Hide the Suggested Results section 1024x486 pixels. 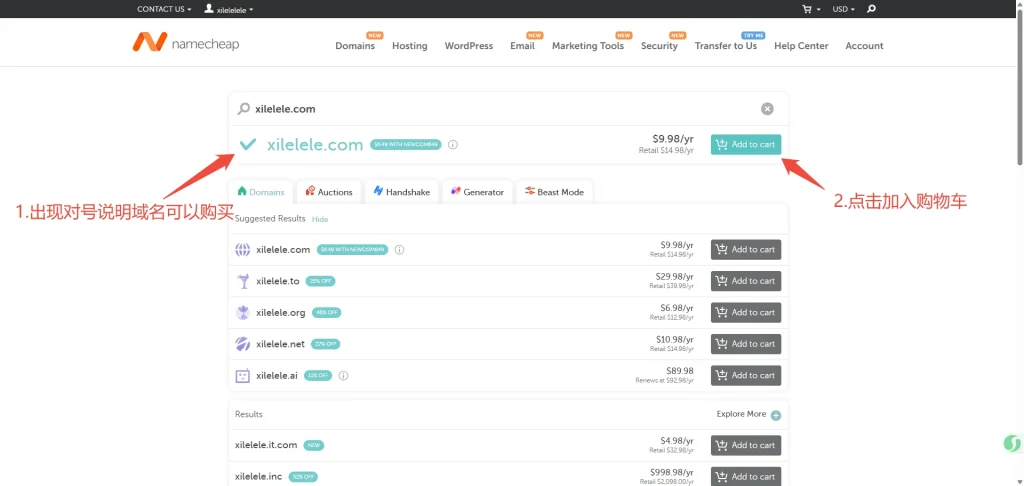click(320, 219)
